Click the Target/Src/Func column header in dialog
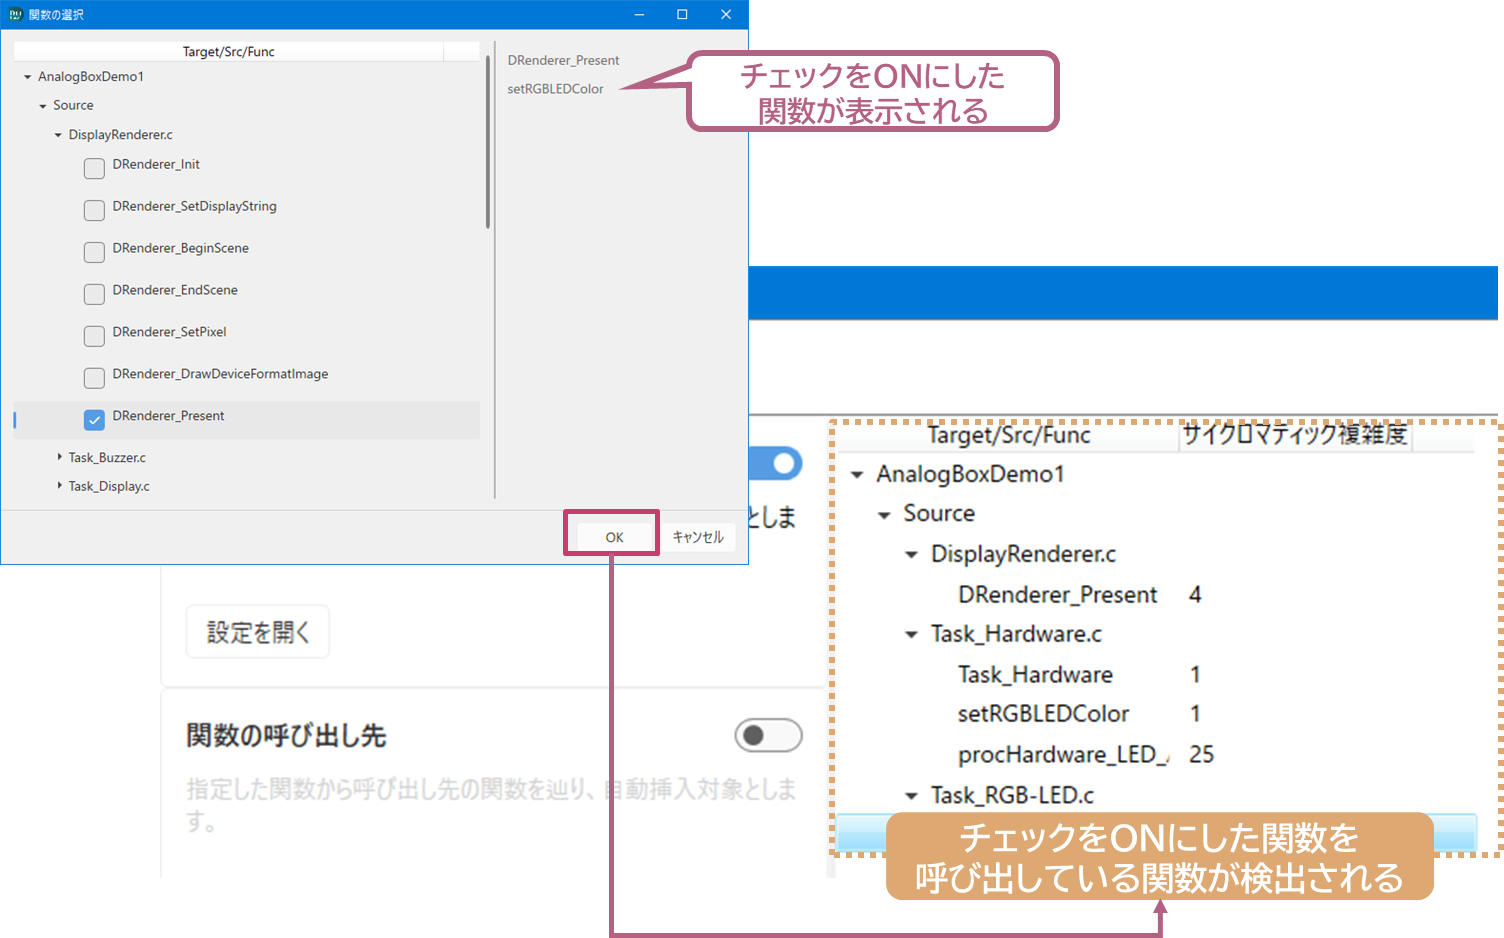 tap(228, 52)
